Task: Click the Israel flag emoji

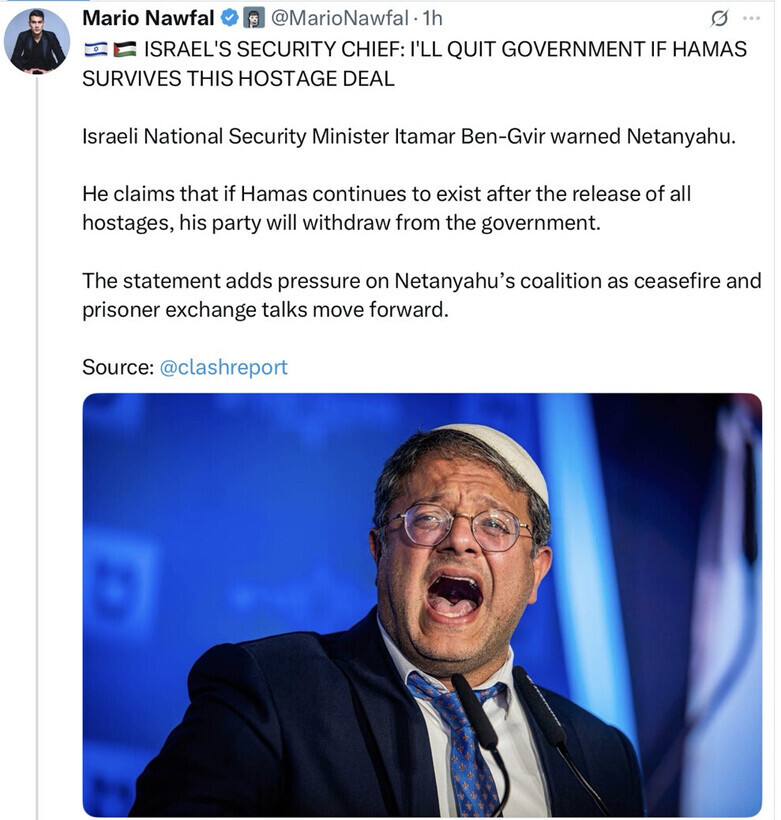Action: (94, 49)
